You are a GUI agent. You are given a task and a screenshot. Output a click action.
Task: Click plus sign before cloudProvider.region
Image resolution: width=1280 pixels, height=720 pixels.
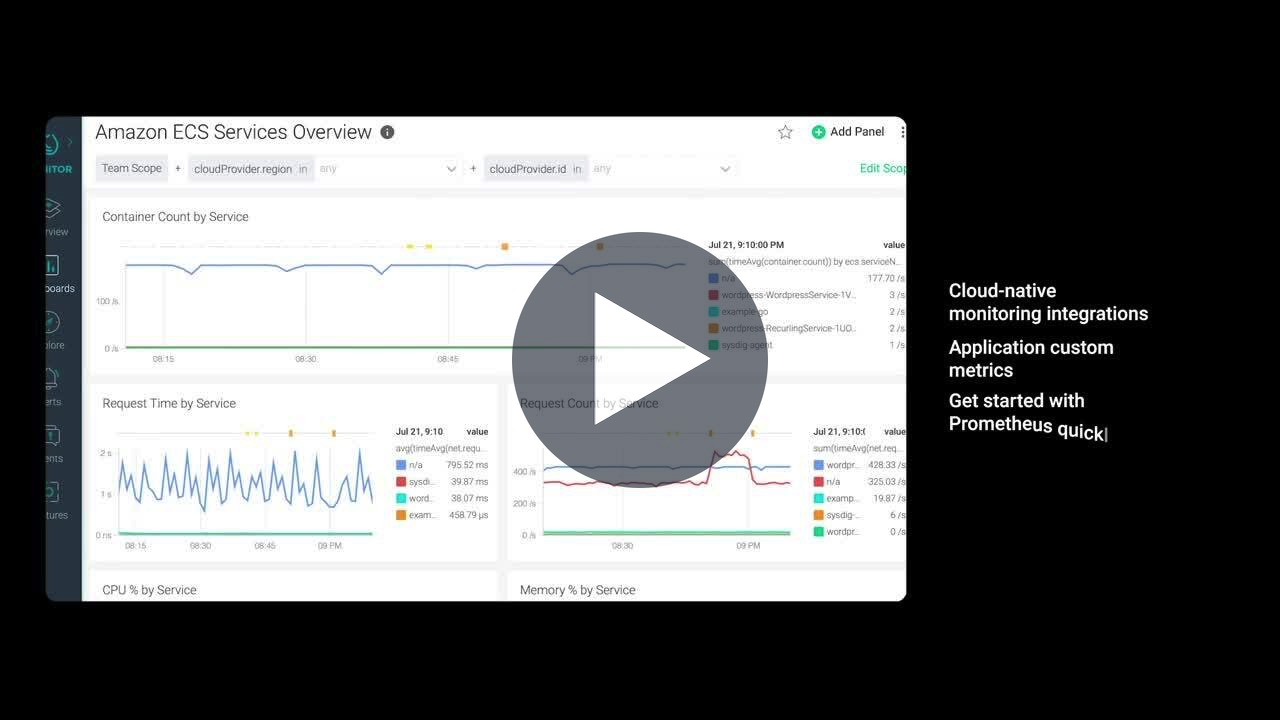click(178, 169)
